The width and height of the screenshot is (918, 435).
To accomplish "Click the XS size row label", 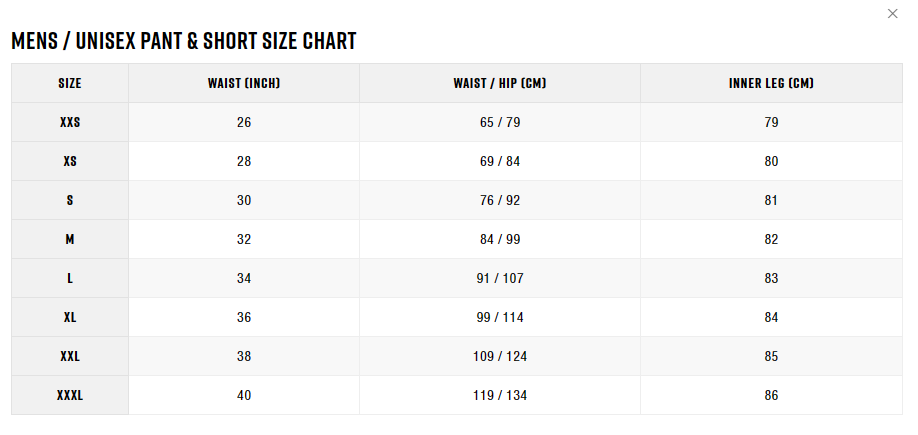I will 70,161.
